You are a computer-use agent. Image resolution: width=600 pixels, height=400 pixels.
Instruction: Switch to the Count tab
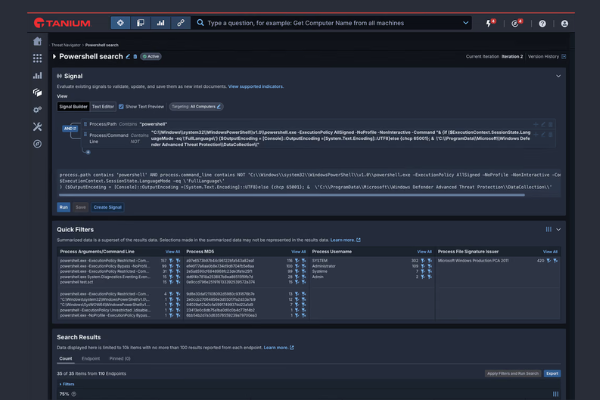coord(65,359)
